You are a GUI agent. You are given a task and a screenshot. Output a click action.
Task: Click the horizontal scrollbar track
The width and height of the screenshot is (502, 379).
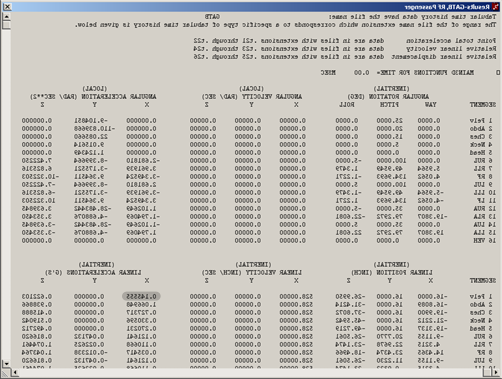(x=250, y=372)
